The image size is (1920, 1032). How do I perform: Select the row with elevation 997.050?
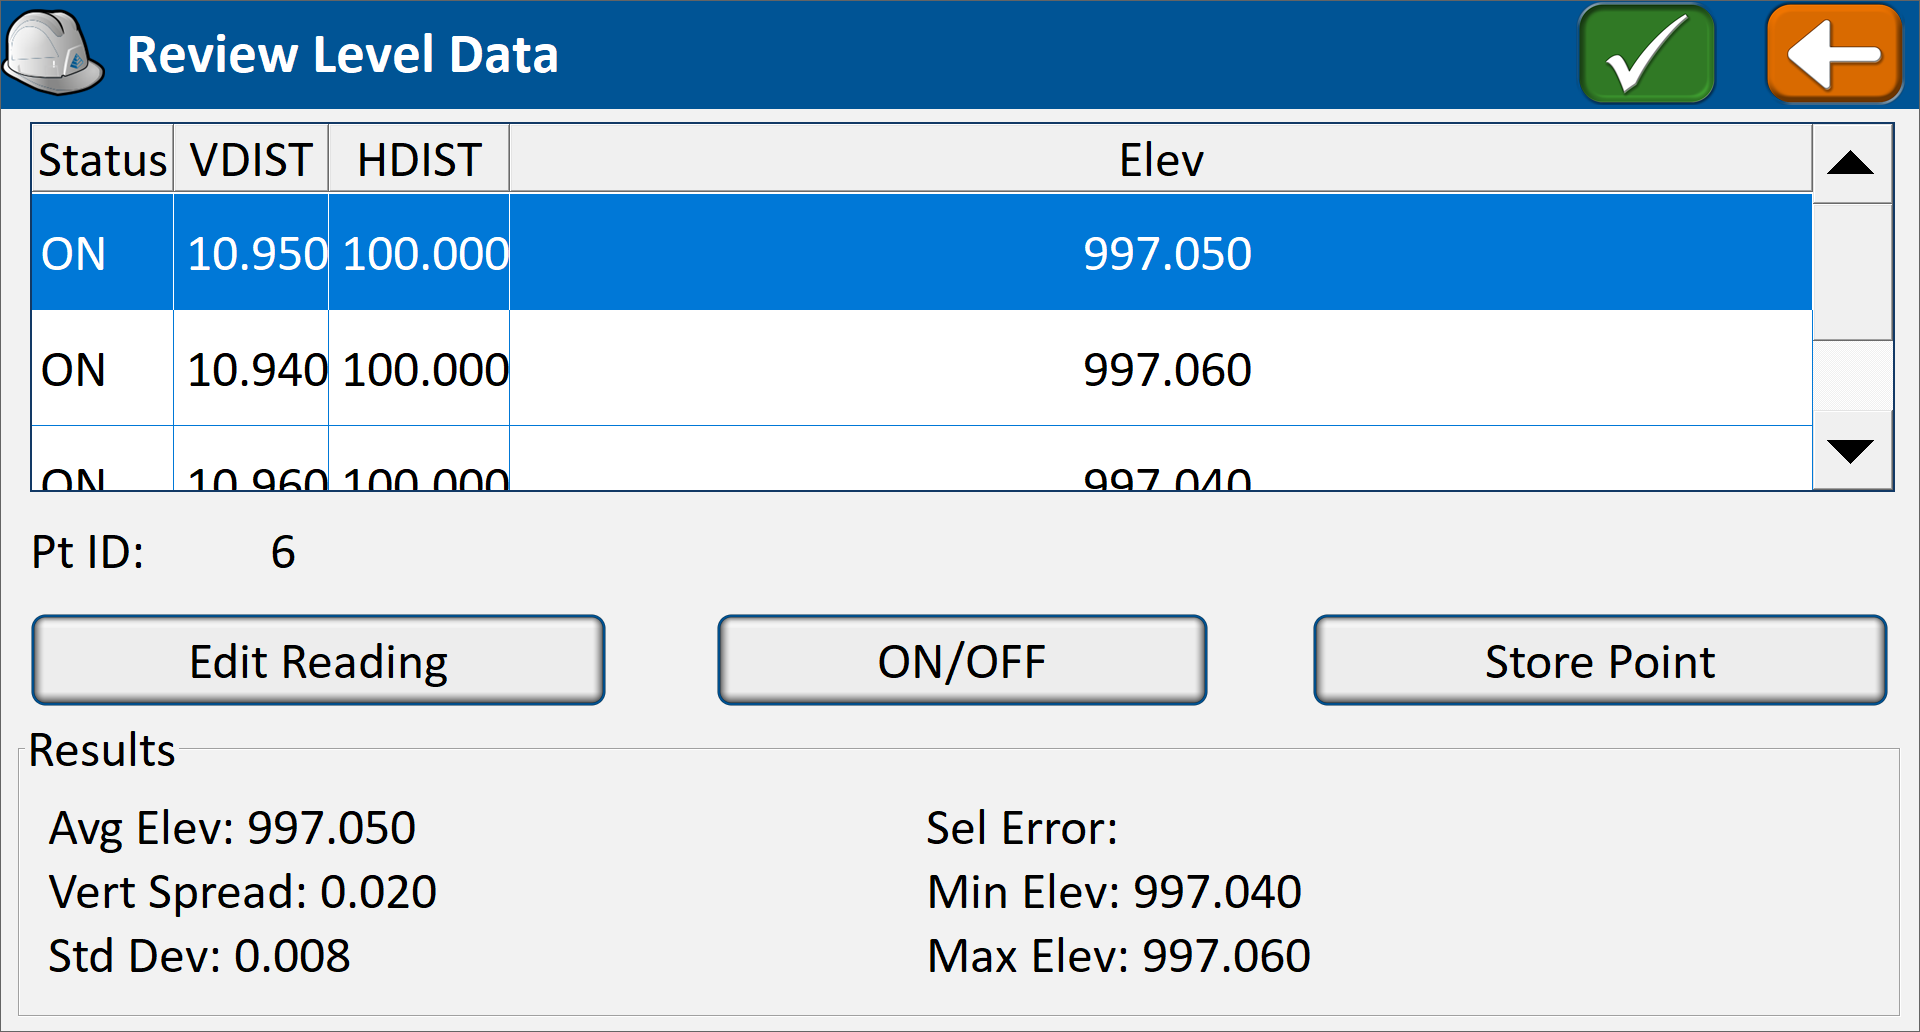(x=921, y=253)
